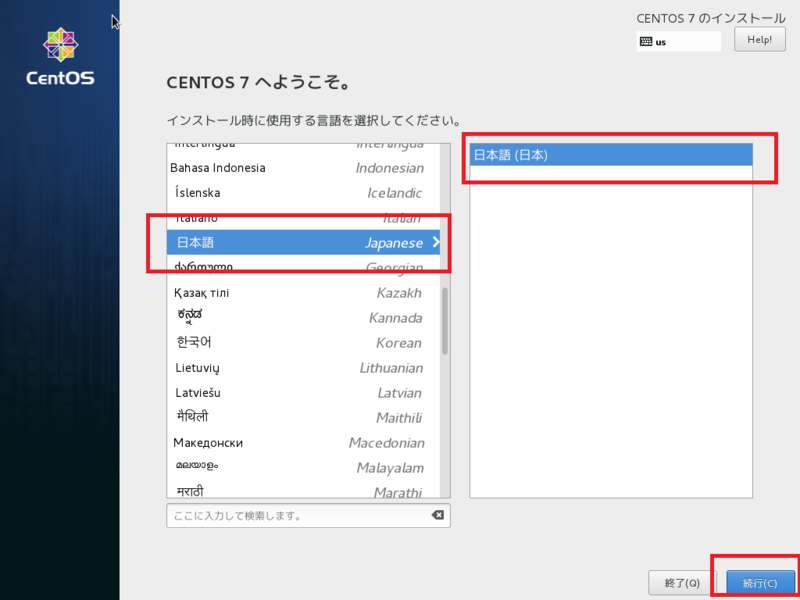This screenshot has height=600, width=800.
Task: Focus the language search input field
Action: pyautogui.click(x=308, y=515)
